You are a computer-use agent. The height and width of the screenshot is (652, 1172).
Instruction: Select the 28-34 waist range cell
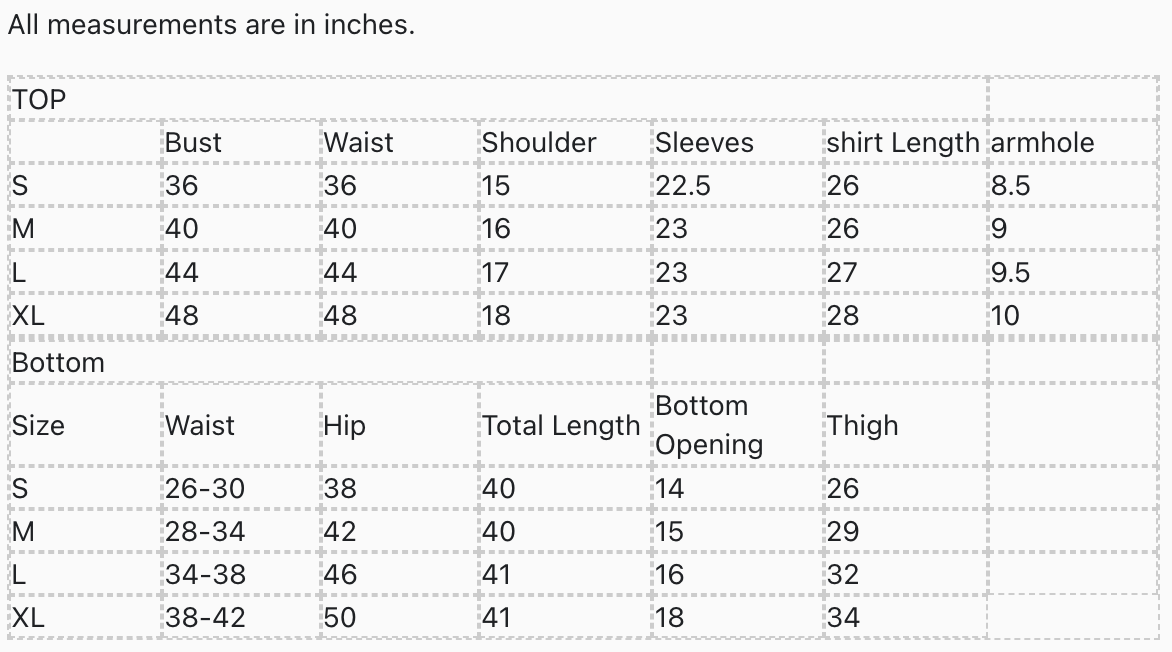tap(205, 531)
